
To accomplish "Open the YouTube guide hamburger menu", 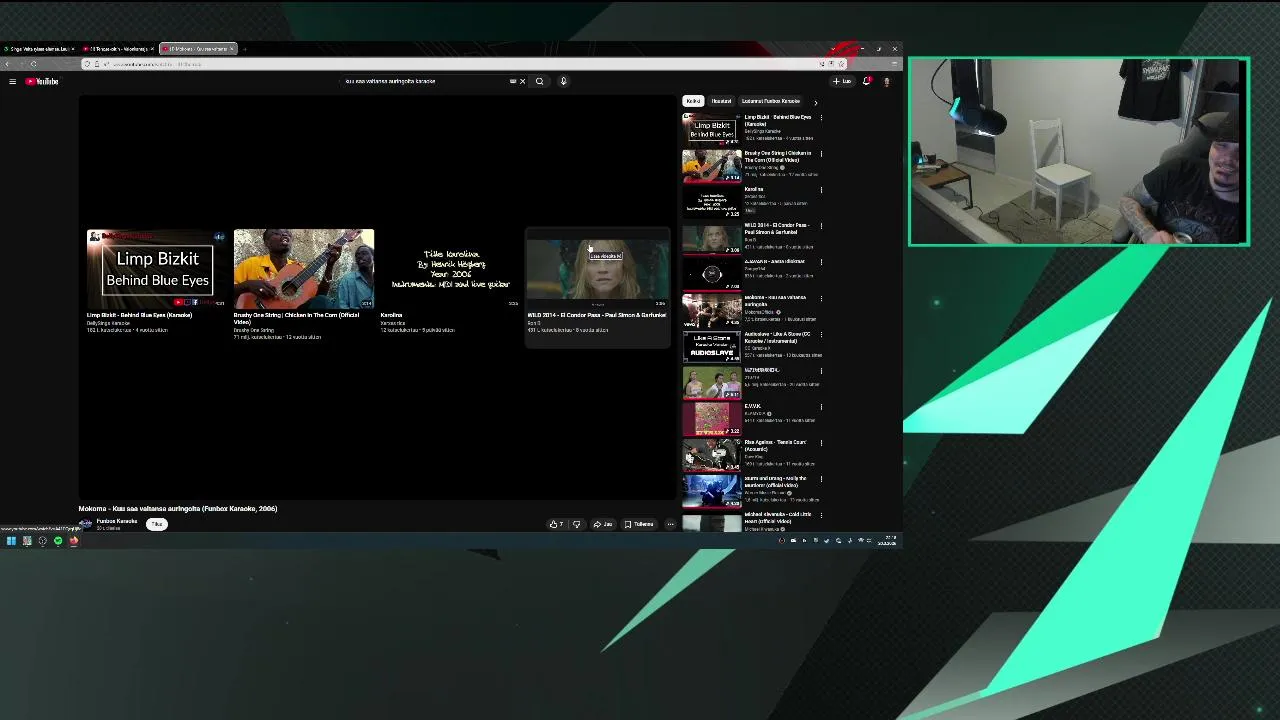I will point(12,81).
